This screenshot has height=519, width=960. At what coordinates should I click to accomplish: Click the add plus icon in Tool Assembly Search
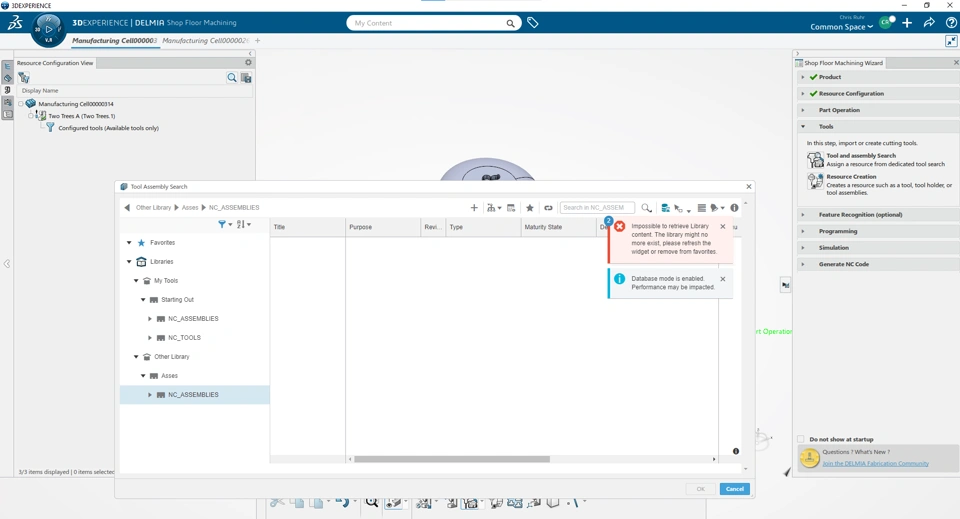(x=474, y=207)
